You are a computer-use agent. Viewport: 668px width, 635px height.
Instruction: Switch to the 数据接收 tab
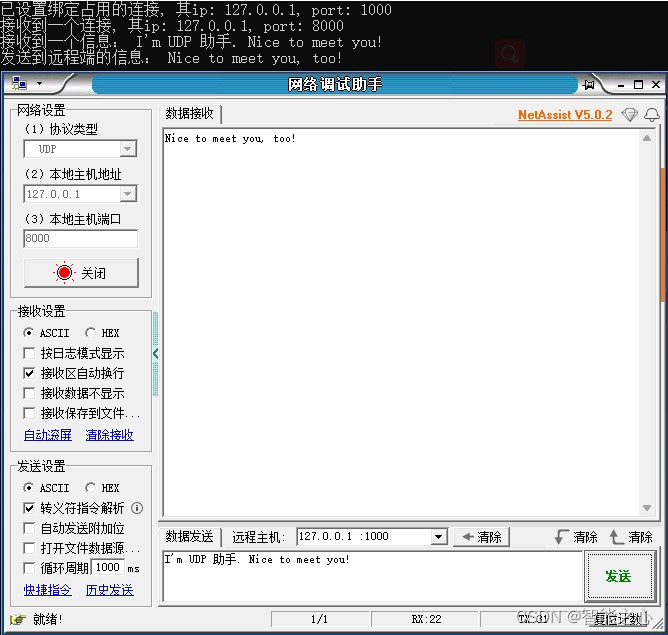[190, 113]
